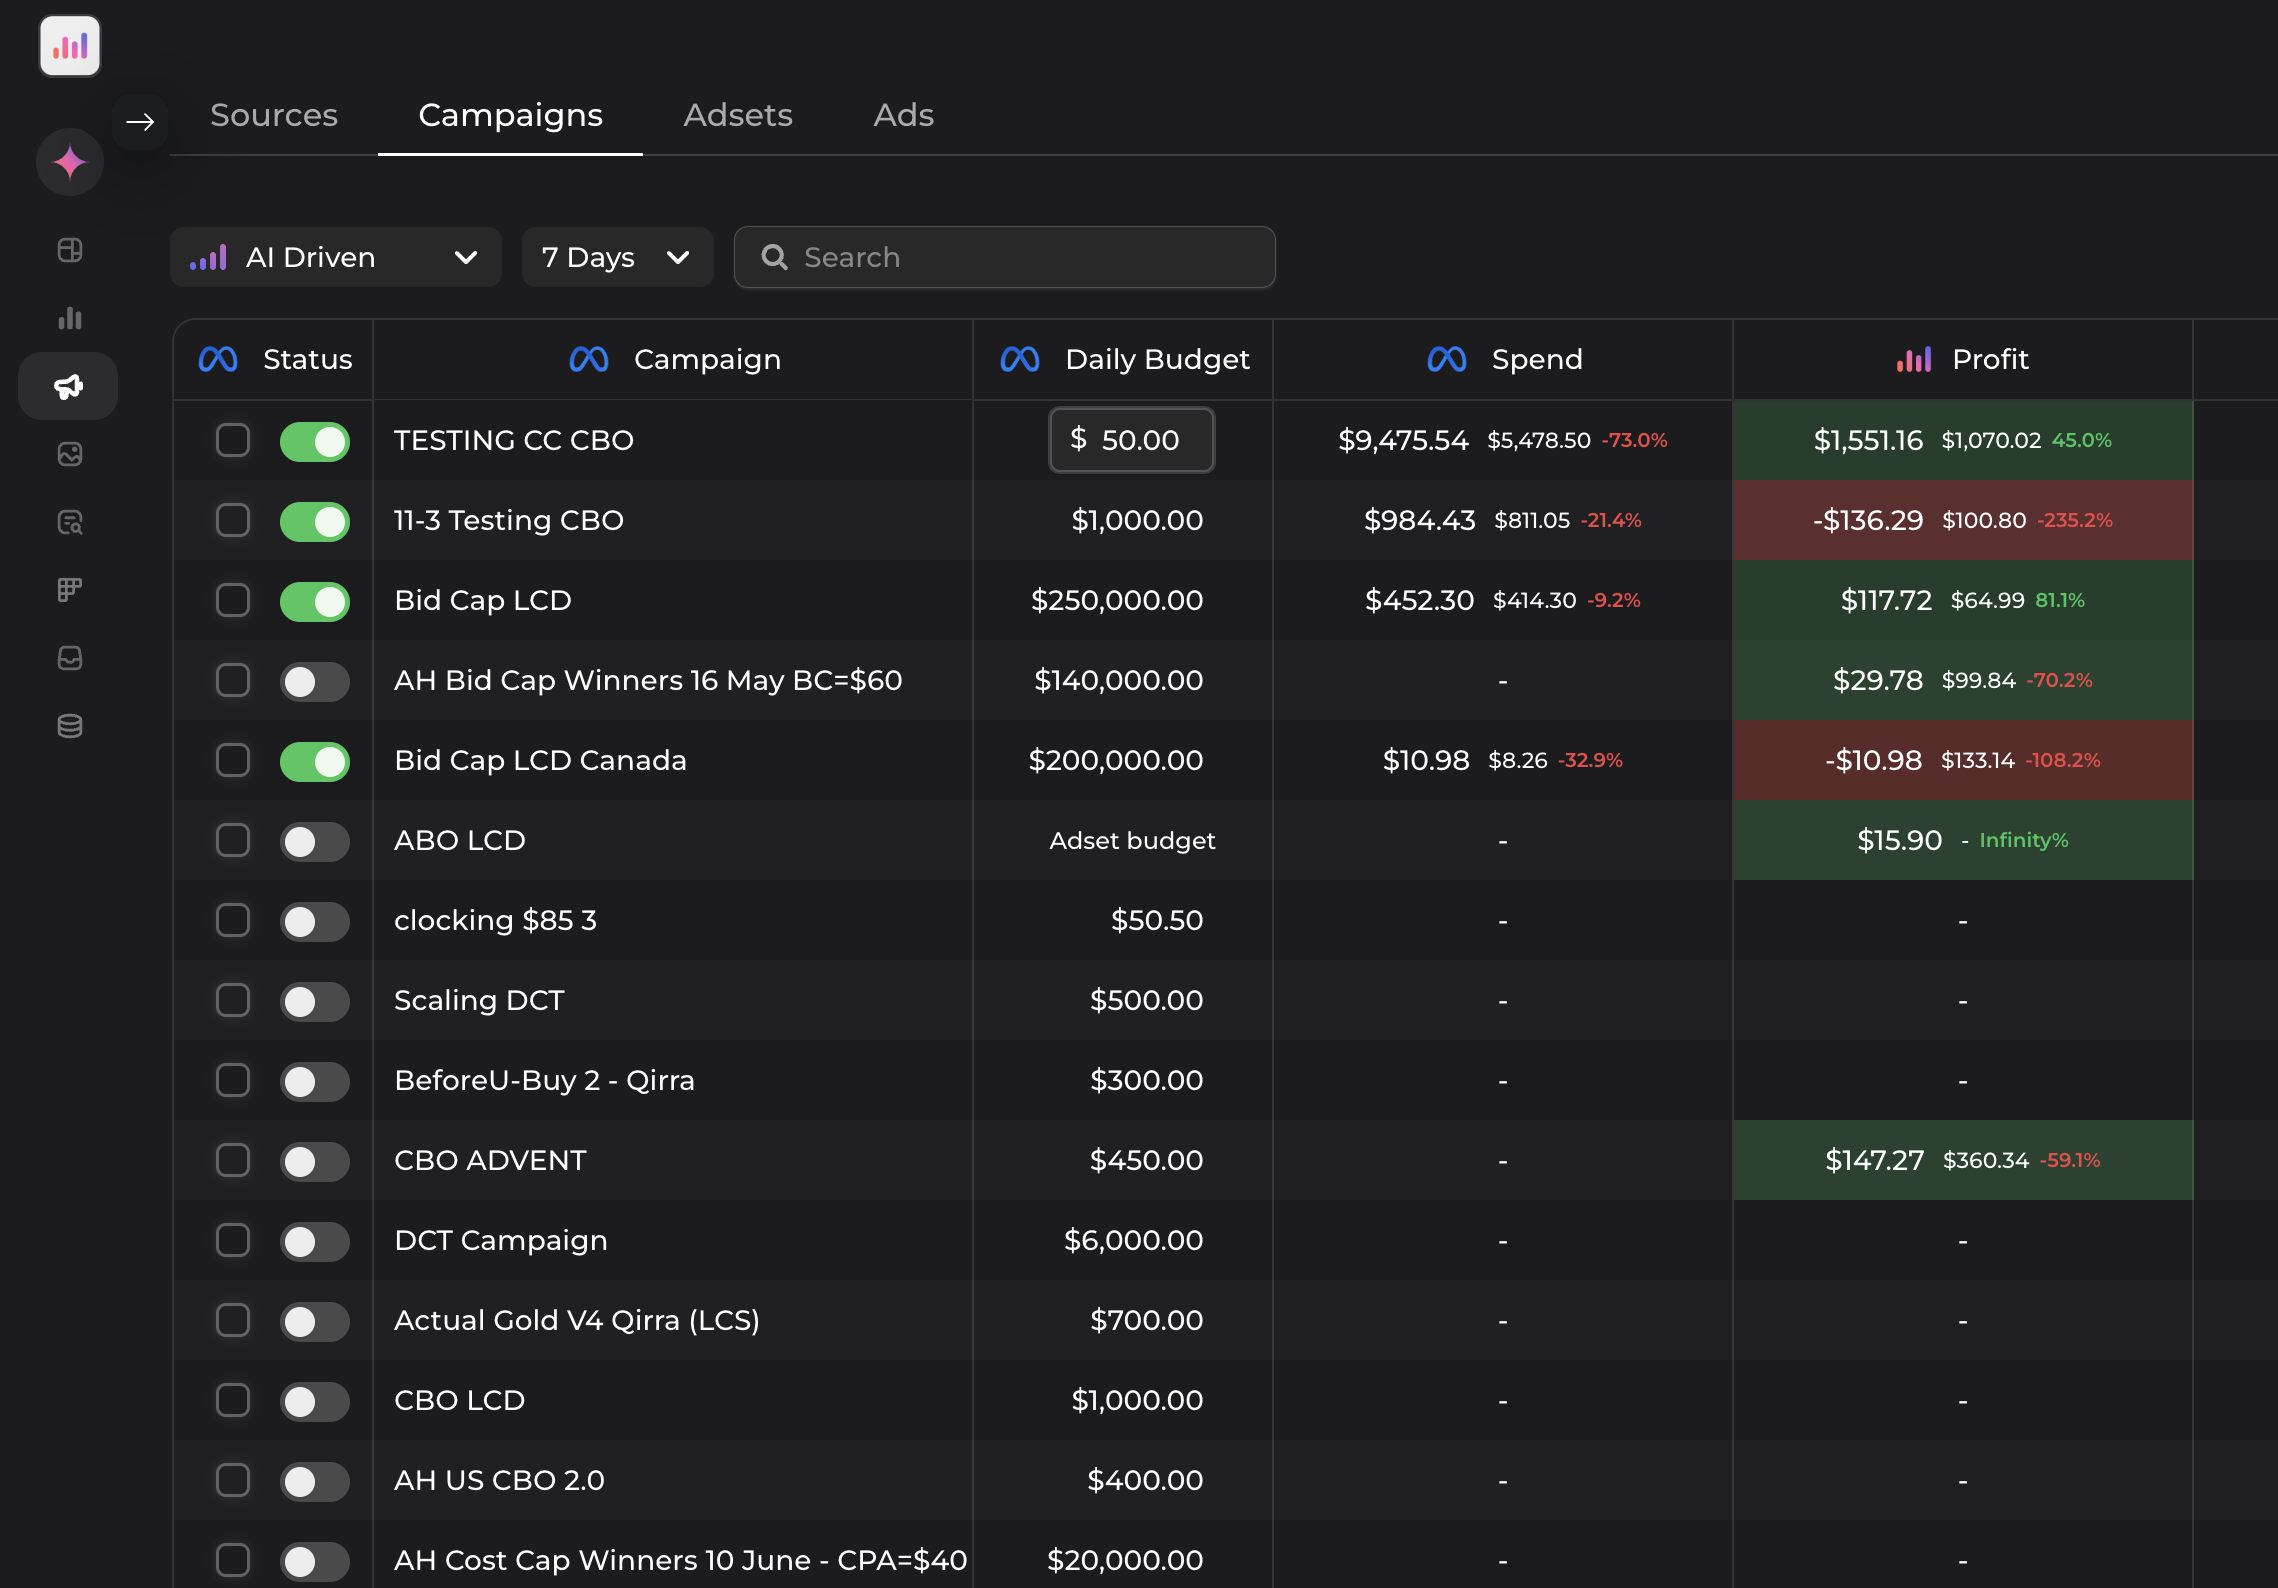Collapse the sidebar with the arrow button

click(x=140, y=122)
